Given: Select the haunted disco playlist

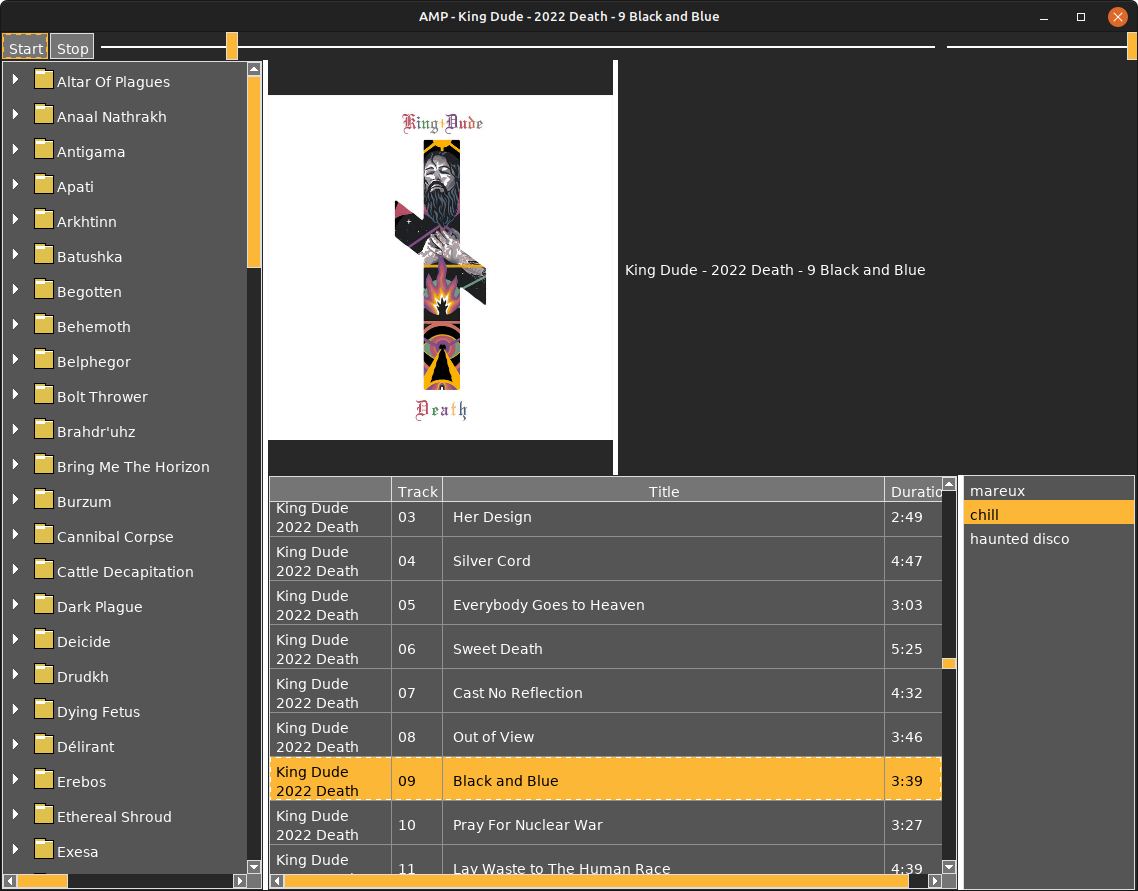Looking at the screenshot, I should click(x=1048, y=538).
